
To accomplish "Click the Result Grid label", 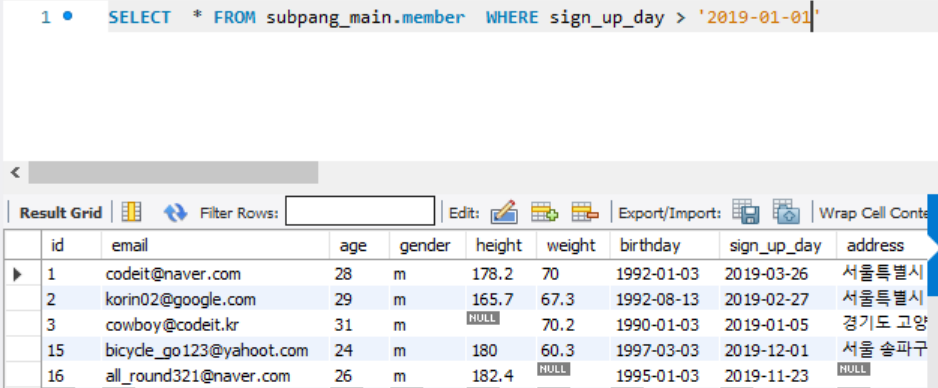I will (60, 213).
